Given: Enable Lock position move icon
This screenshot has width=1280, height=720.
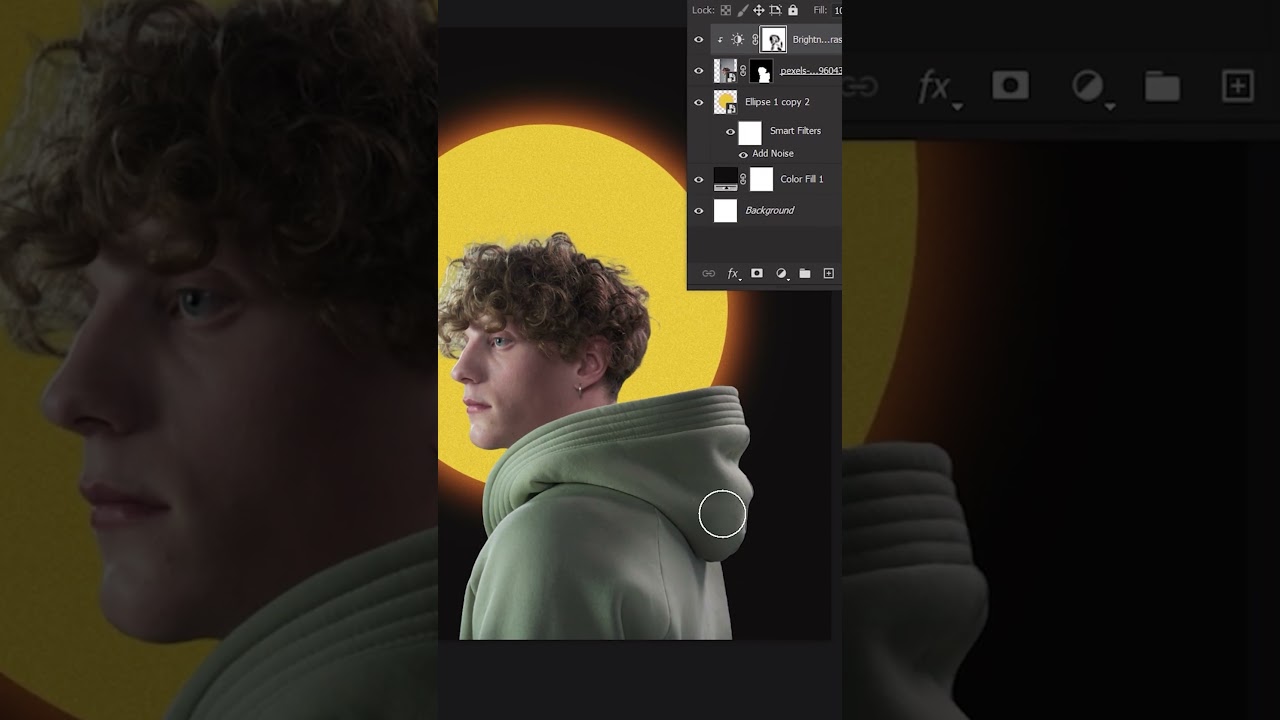Looking at the screenshot, I should (x=759, y=10).
